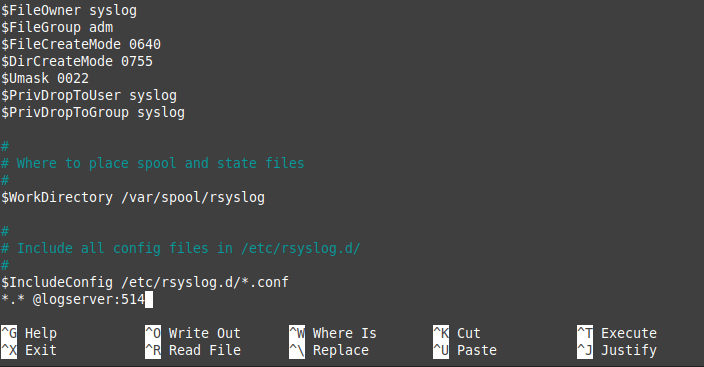Click the $IncludeConfig /etc/rsyslog.d/*.conf line

[145, 283]
